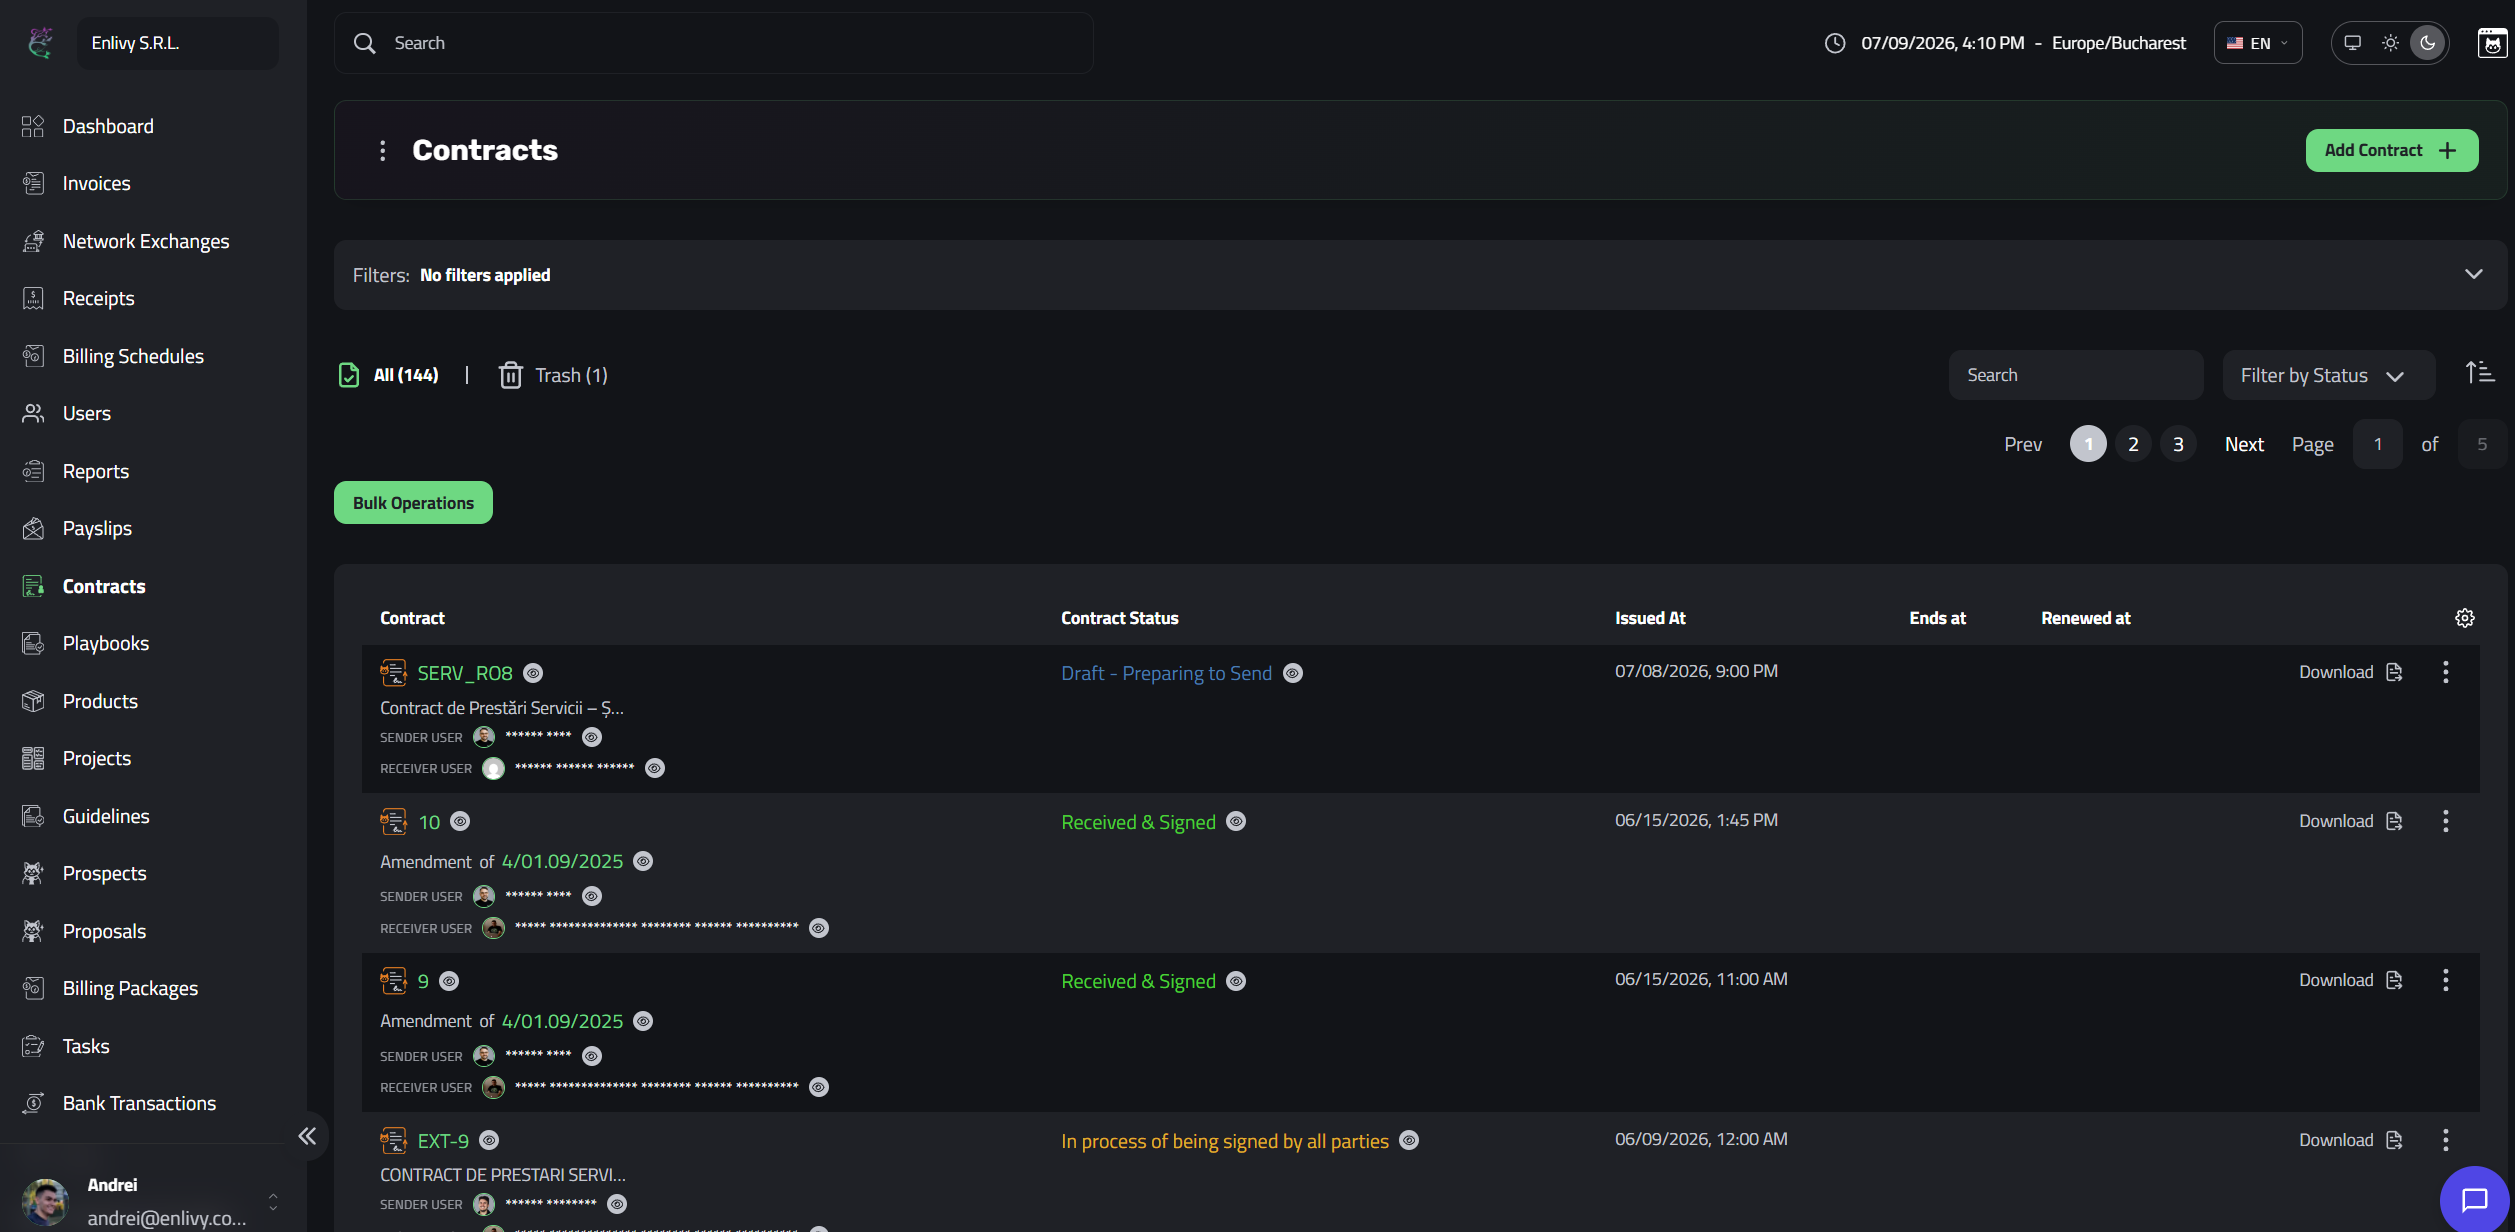Open table column settings gear
The image size is (2515, 1232).
[2464, 618]
